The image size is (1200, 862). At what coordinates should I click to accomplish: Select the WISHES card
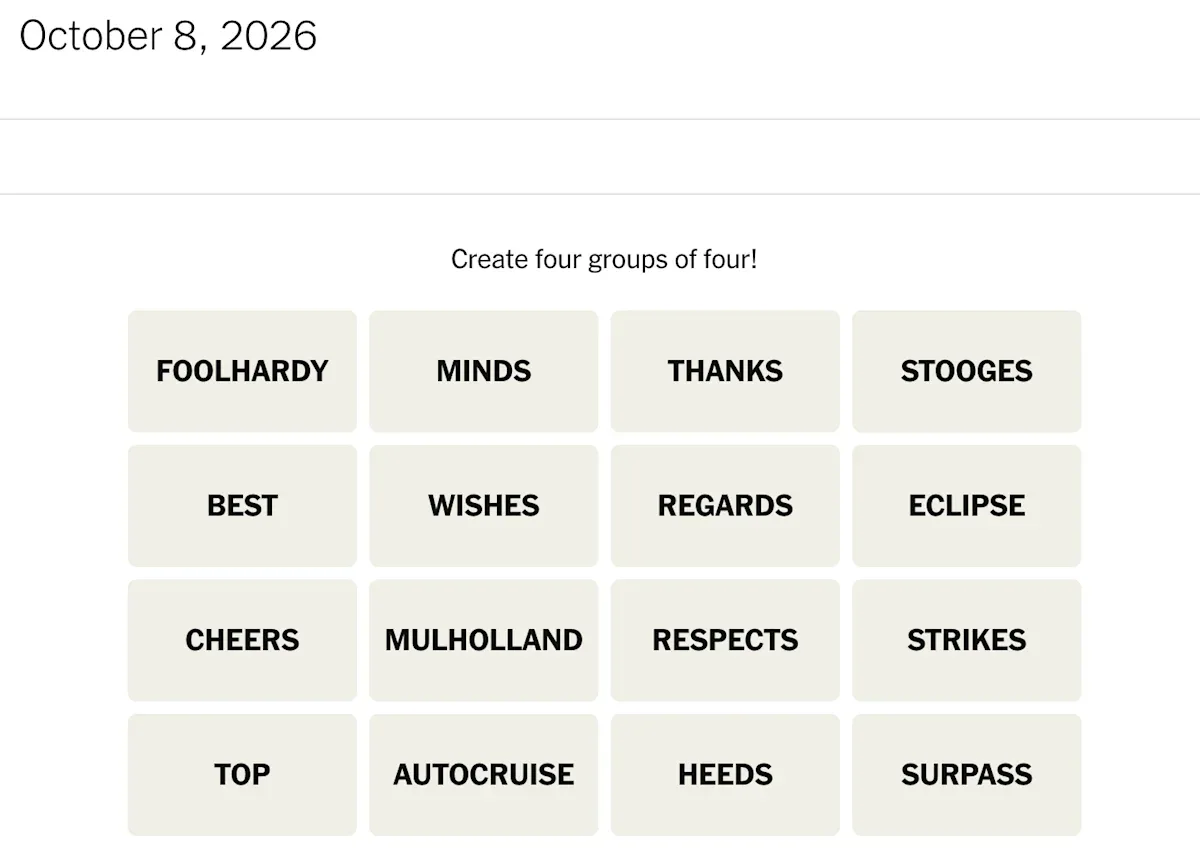(x=484, y=506)
